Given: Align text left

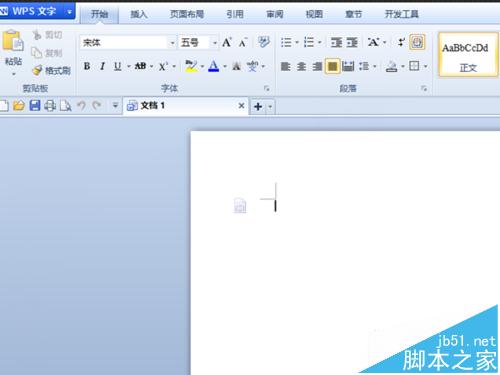Looking at the screenshot, I should point(285,66).
